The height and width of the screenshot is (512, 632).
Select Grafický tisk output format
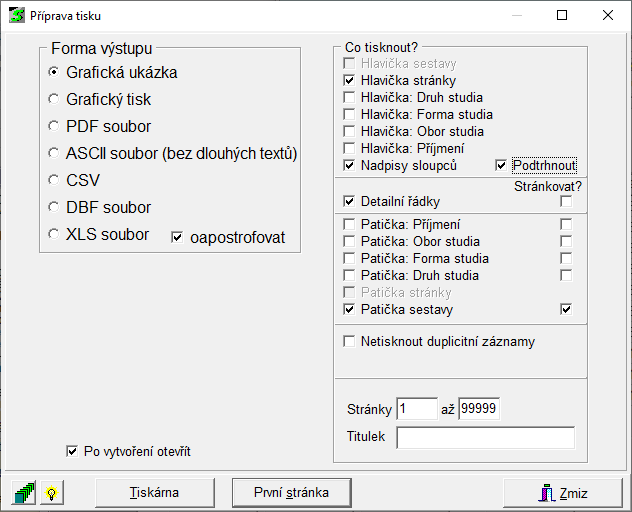54,100
